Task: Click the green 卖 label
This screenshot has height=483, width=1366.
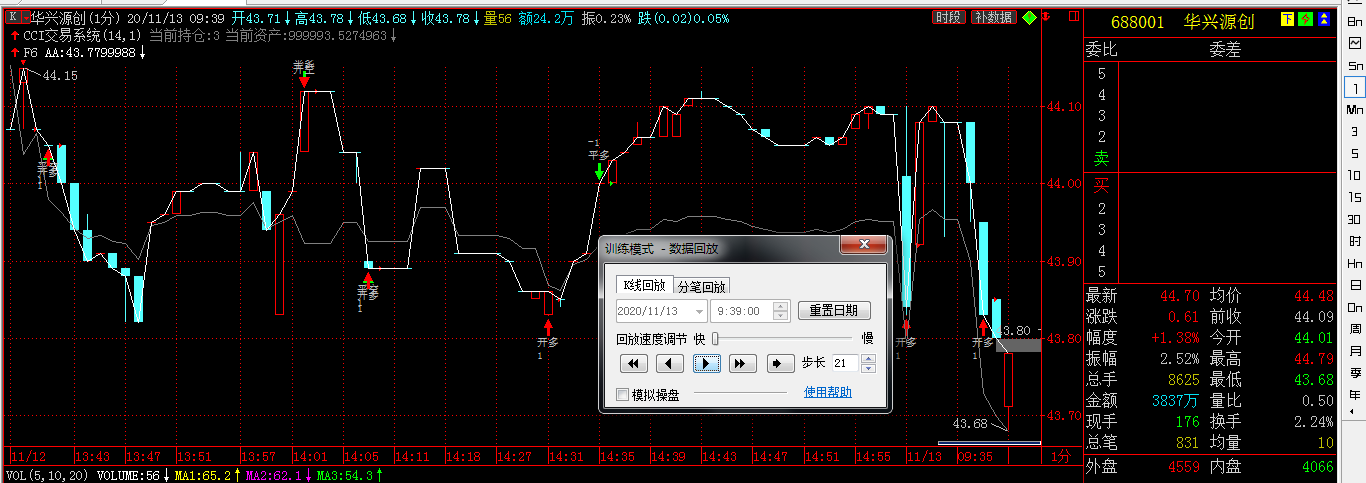Action: 1101,158
